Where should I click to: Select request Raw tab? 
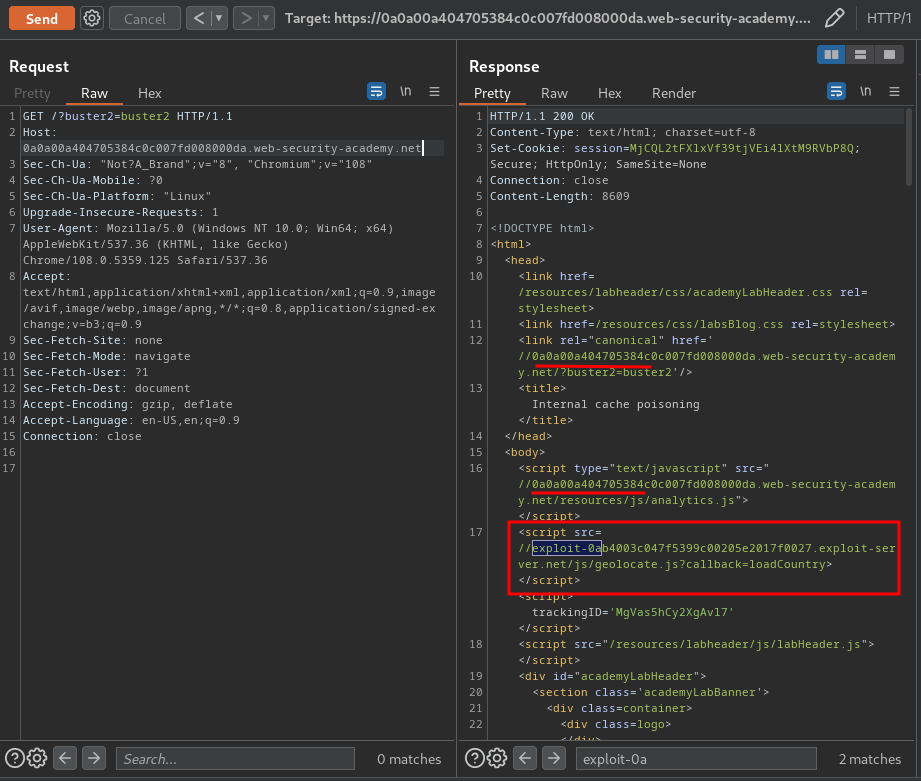tap(94, 93)
